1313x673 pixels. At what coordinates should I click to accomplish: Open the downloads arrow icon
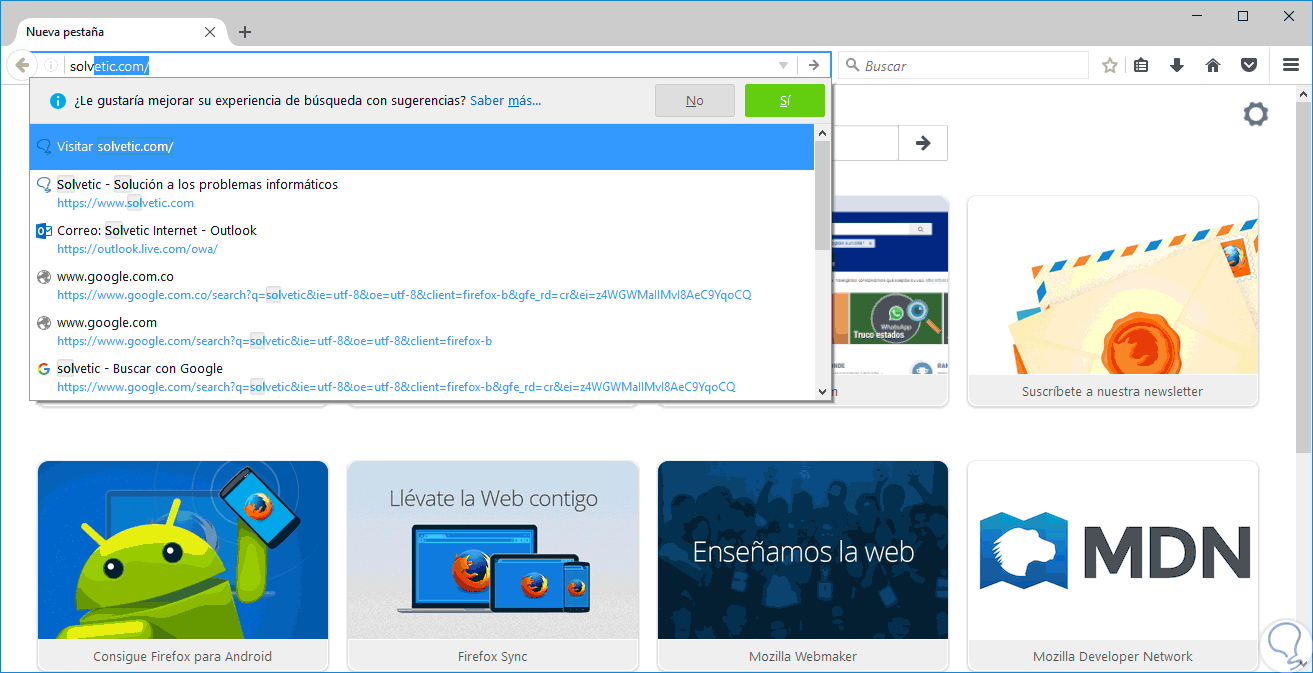click(1177, 66)
